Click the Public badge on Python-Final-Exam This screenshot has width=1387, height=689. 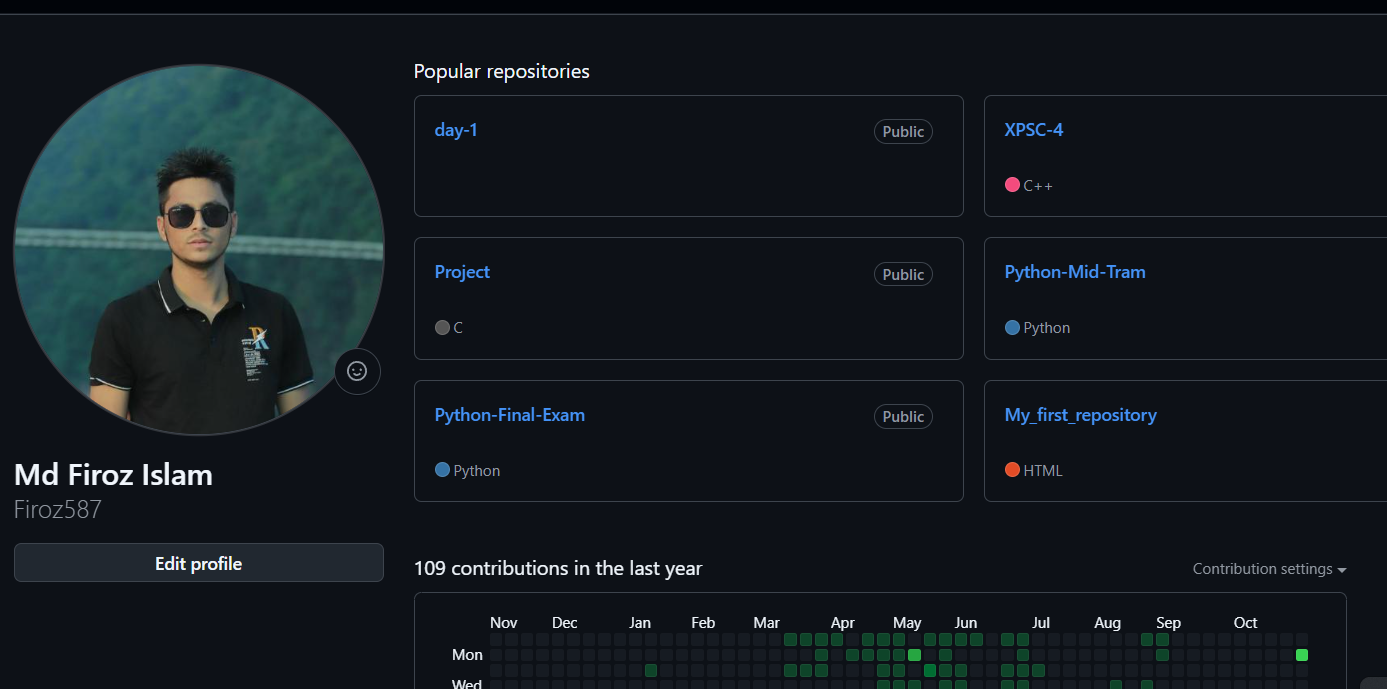(x=902, y=416)
